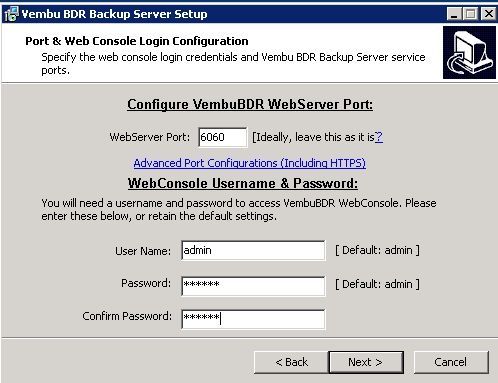The image size is (498, 383).
Task: Open Advanced Port Configurations (Including HTTPS) link
Action: 250,163
